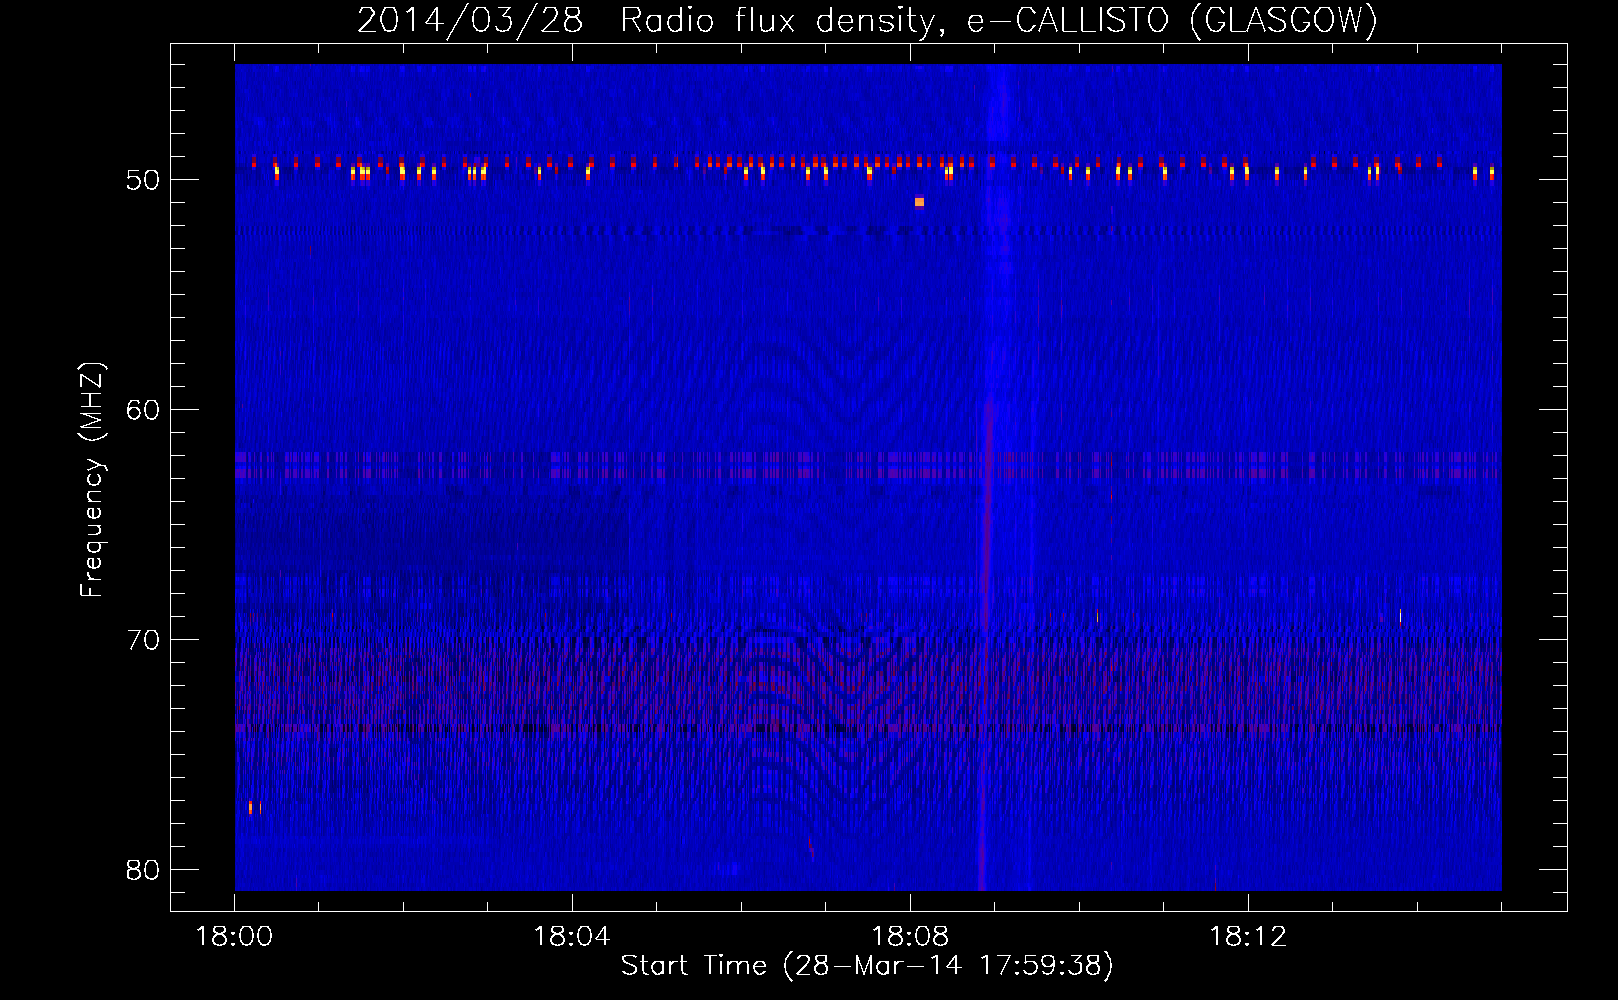Screen dimensions: 1618x1000
Task: Click the 18:00 time tick label
Action: coord(234,937)
